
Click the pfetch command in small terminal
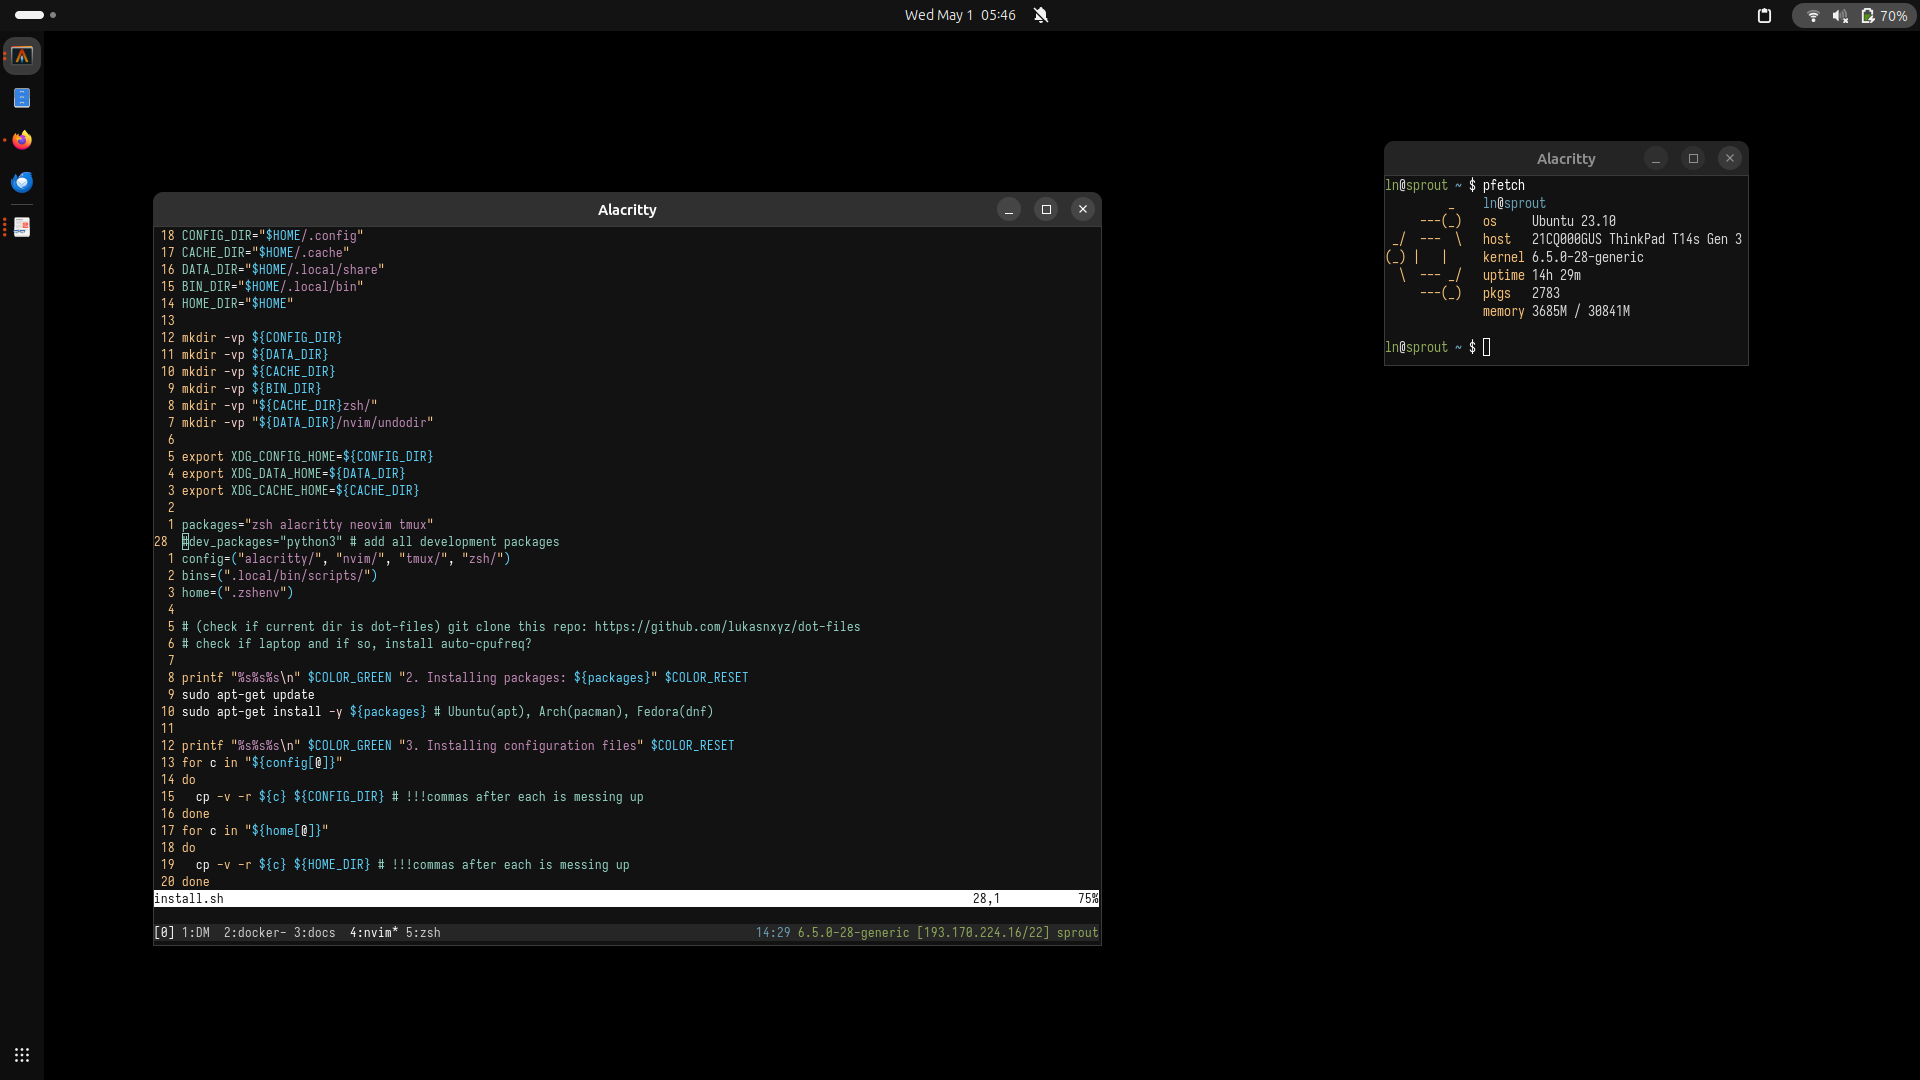tap(1504, 185)
